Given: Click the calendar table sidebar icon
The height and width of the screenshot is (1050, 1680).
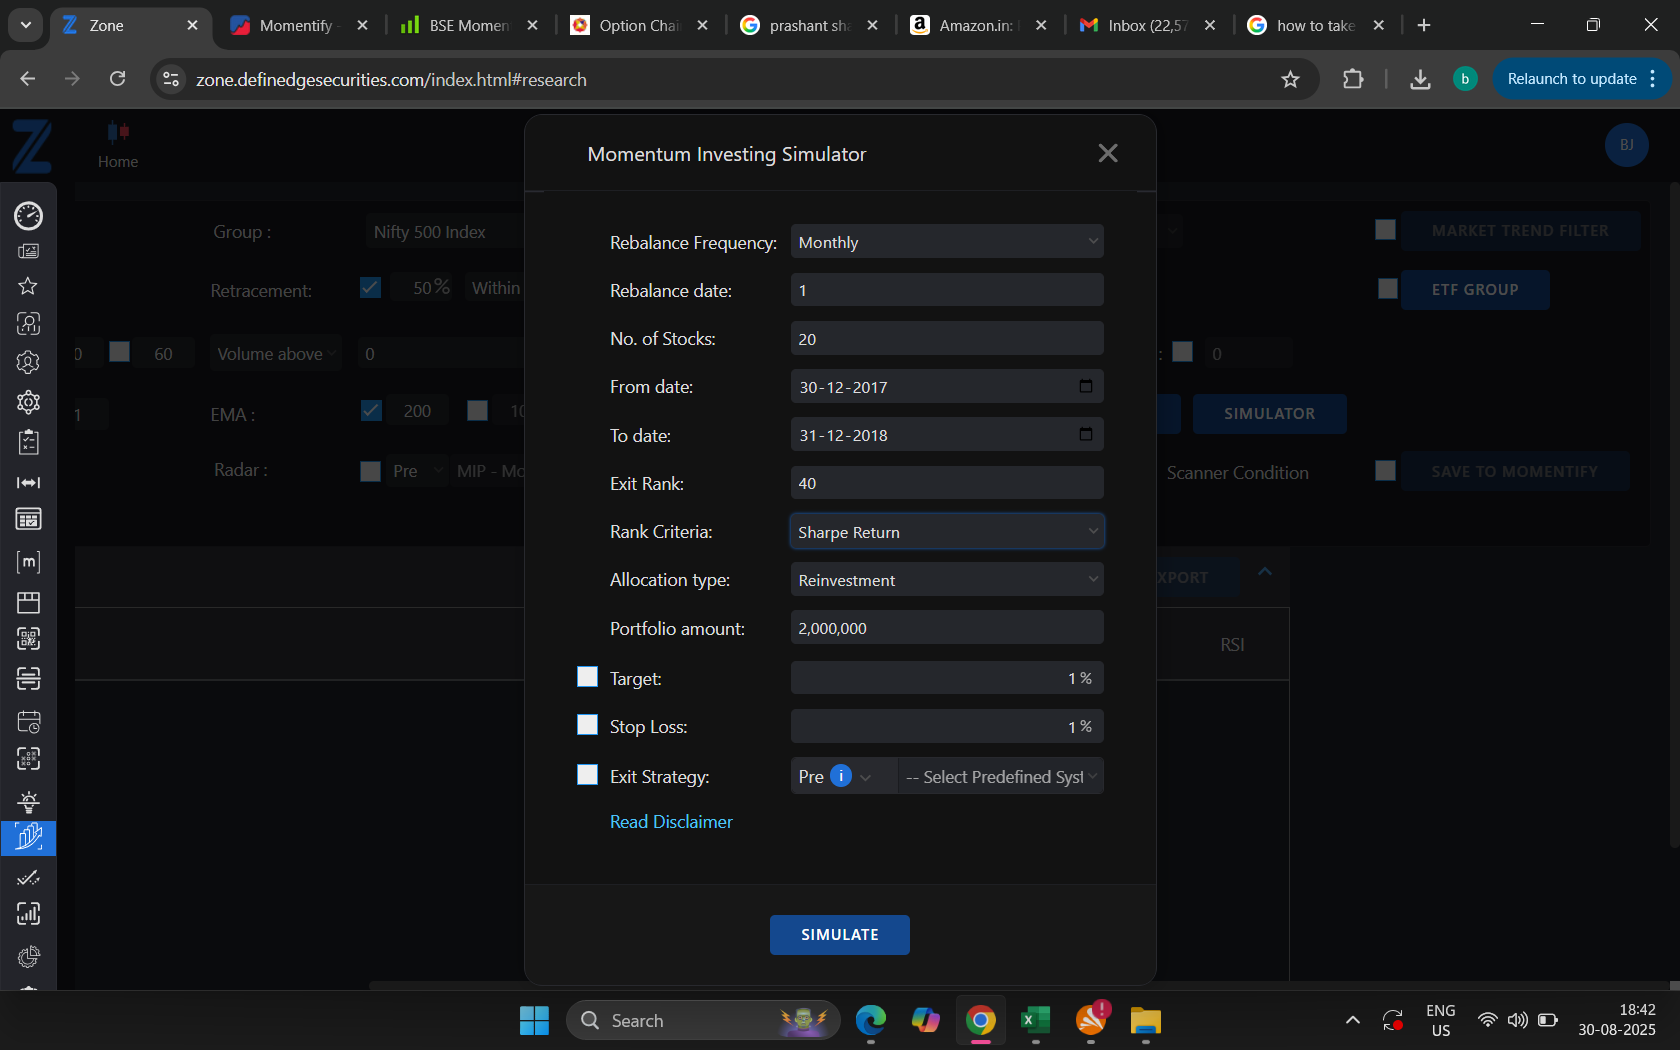Looking at the screenshot, I should [28, 519].
